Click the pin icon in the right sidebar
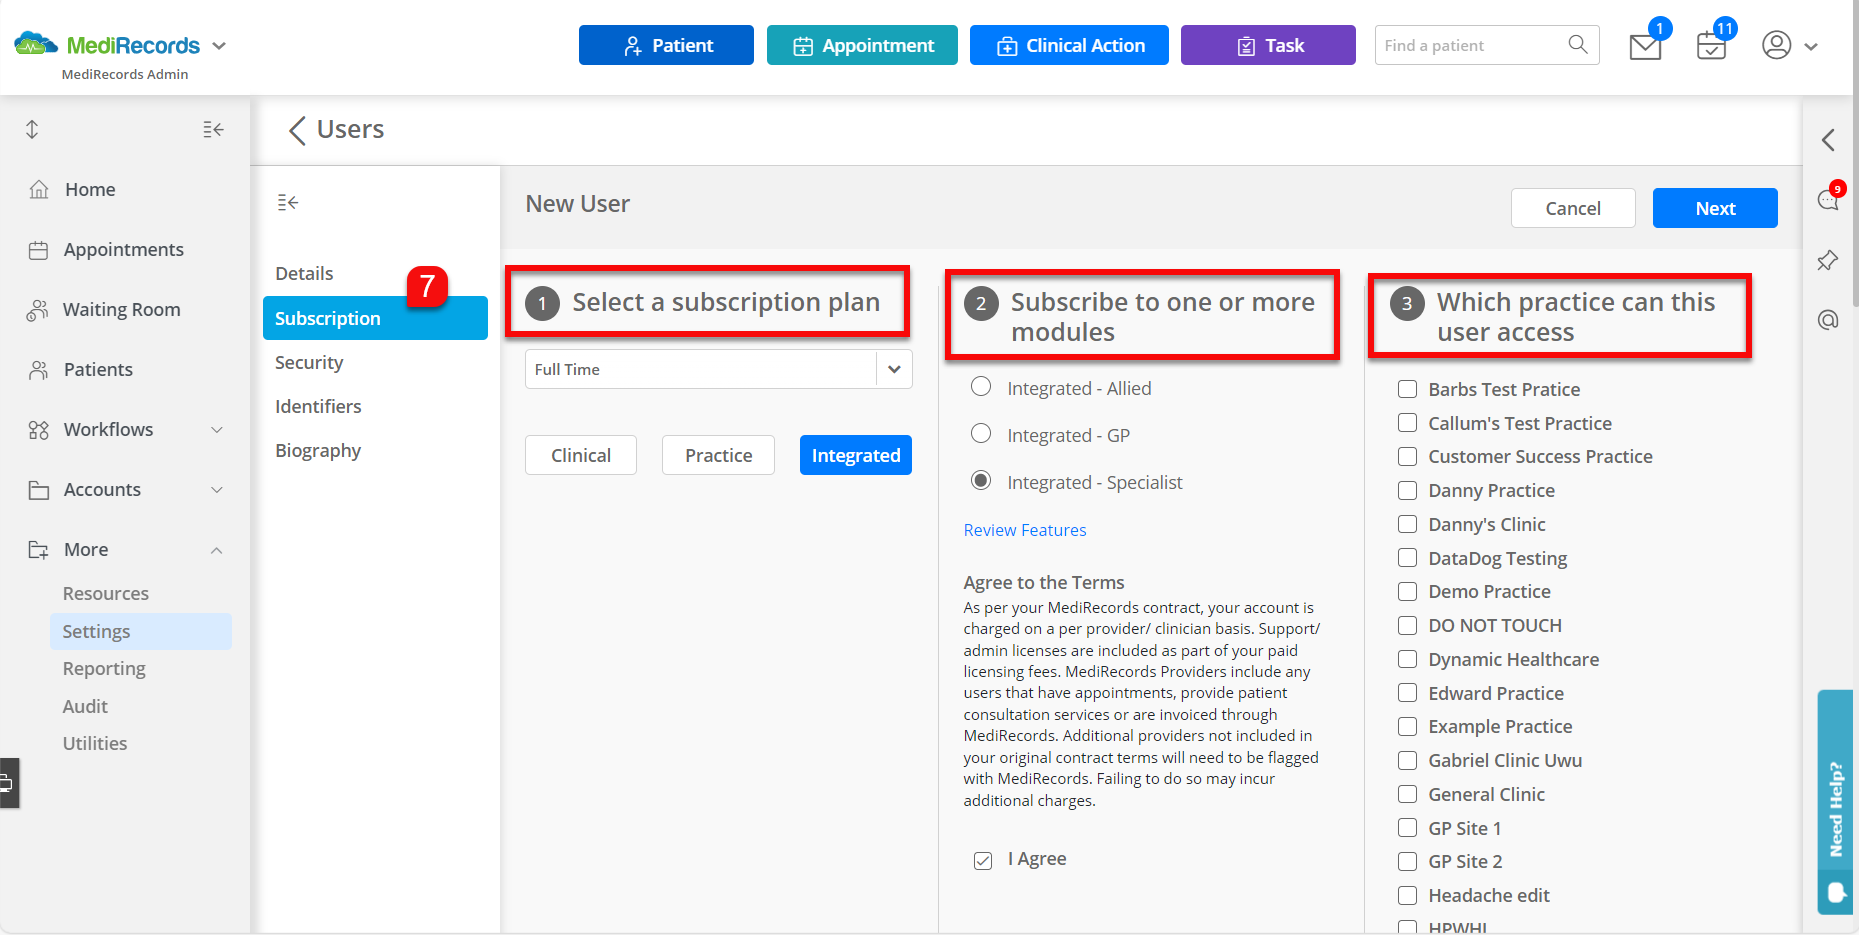The width and height of the screenshot is (1859, 935). [x=1827, y=260]
